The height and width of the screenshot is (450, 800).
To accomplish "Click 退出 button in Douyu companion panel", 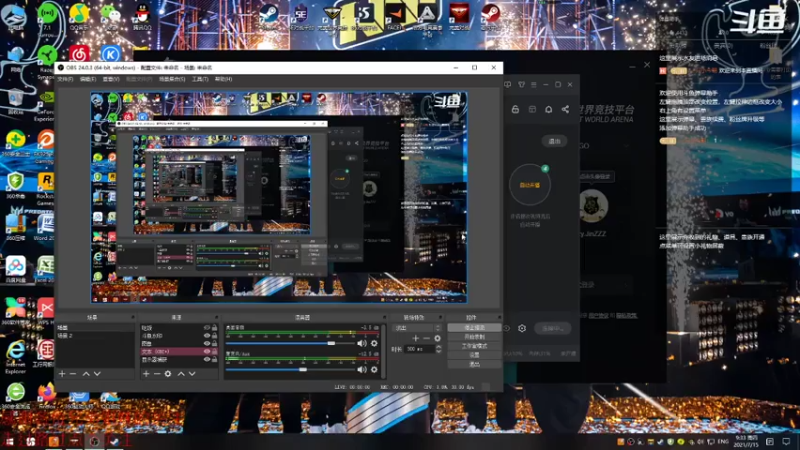I will click(554, 141).
